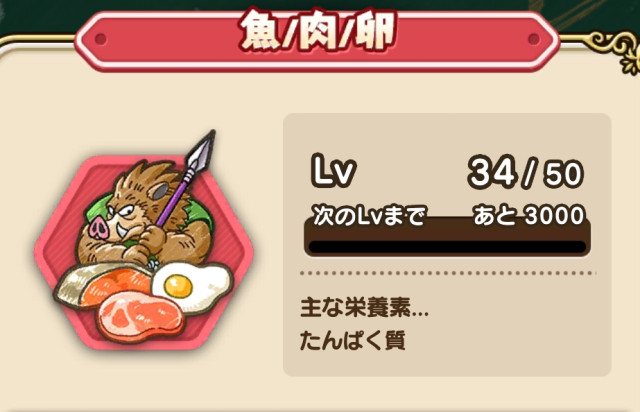Image resolution: width=640 pixels, height=412 pixels.
Task: Tap the dotted divider line in panel
Action: (447, 273)
